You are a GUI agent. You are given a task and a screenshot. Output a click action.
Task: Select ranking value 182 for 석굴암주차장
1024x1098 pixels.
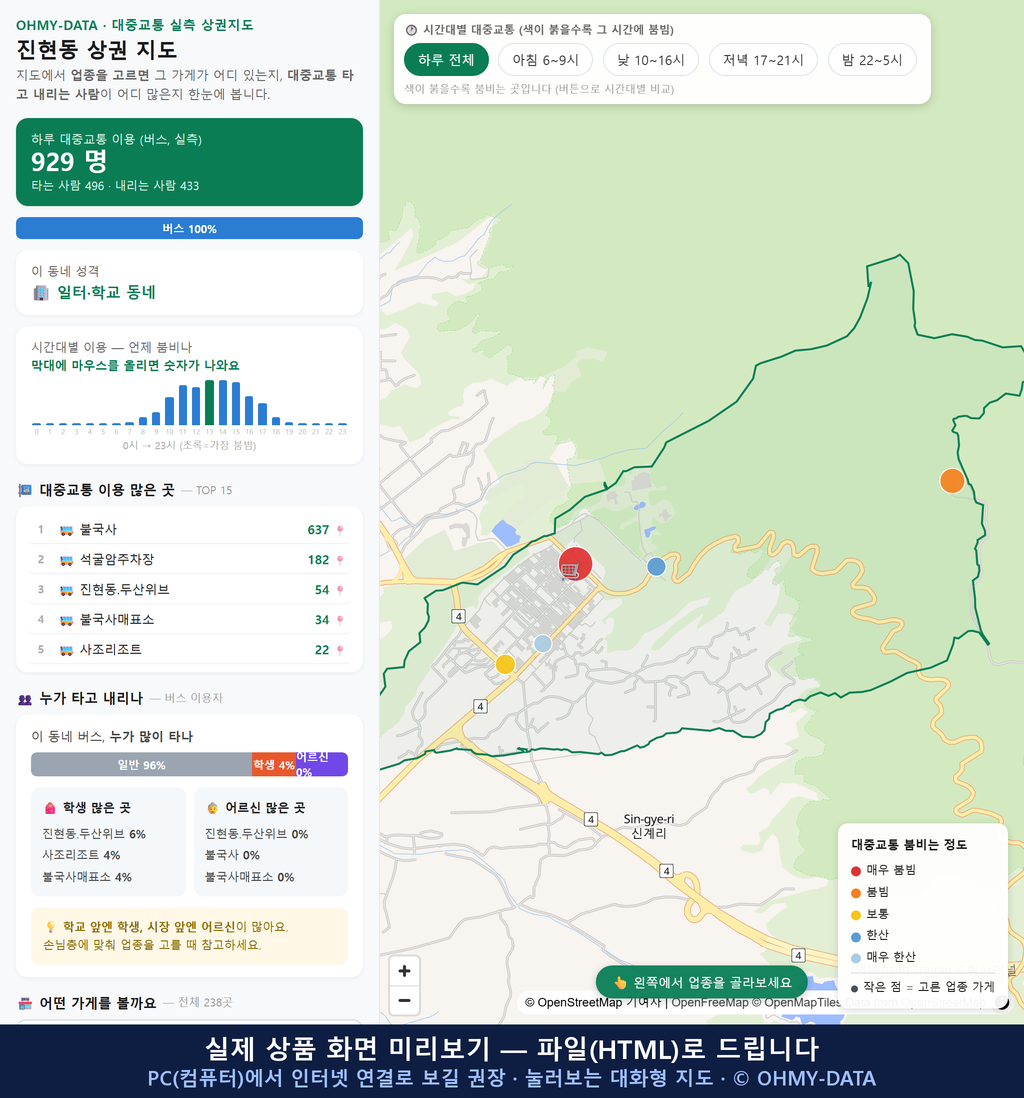318,560
